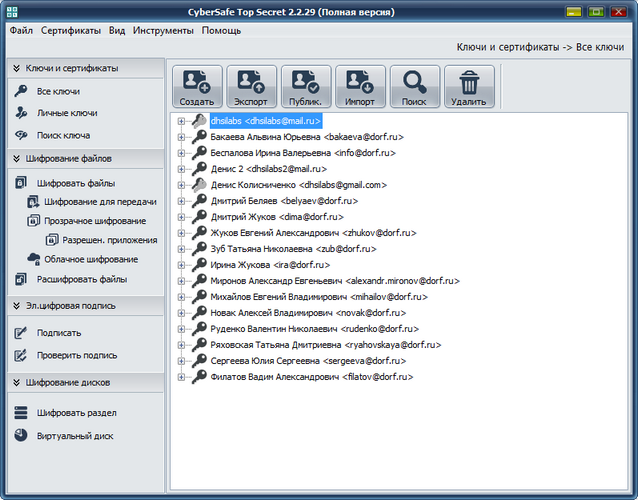Click the icon beside Шифровать файлы
This screenshot has width=638, height=500.
coord(21,183)
